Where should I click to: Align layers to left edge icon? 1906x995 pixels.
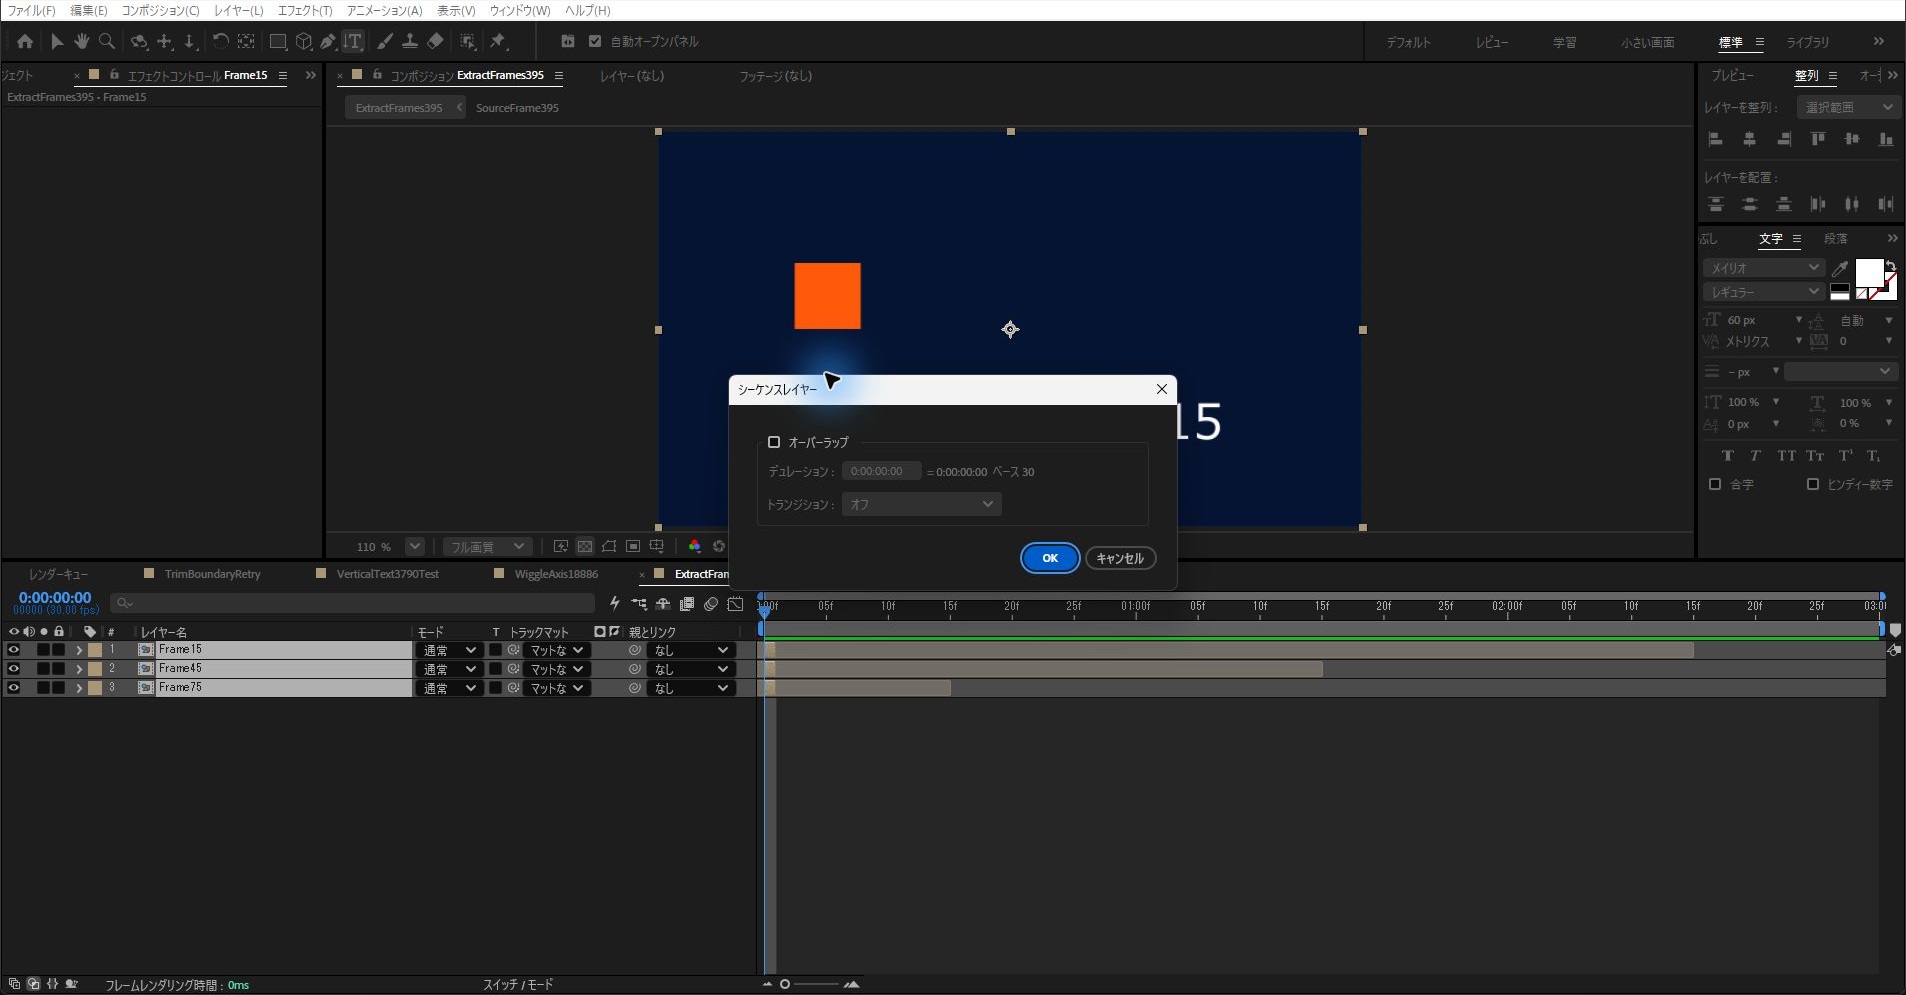click(x=1716, y=139)
